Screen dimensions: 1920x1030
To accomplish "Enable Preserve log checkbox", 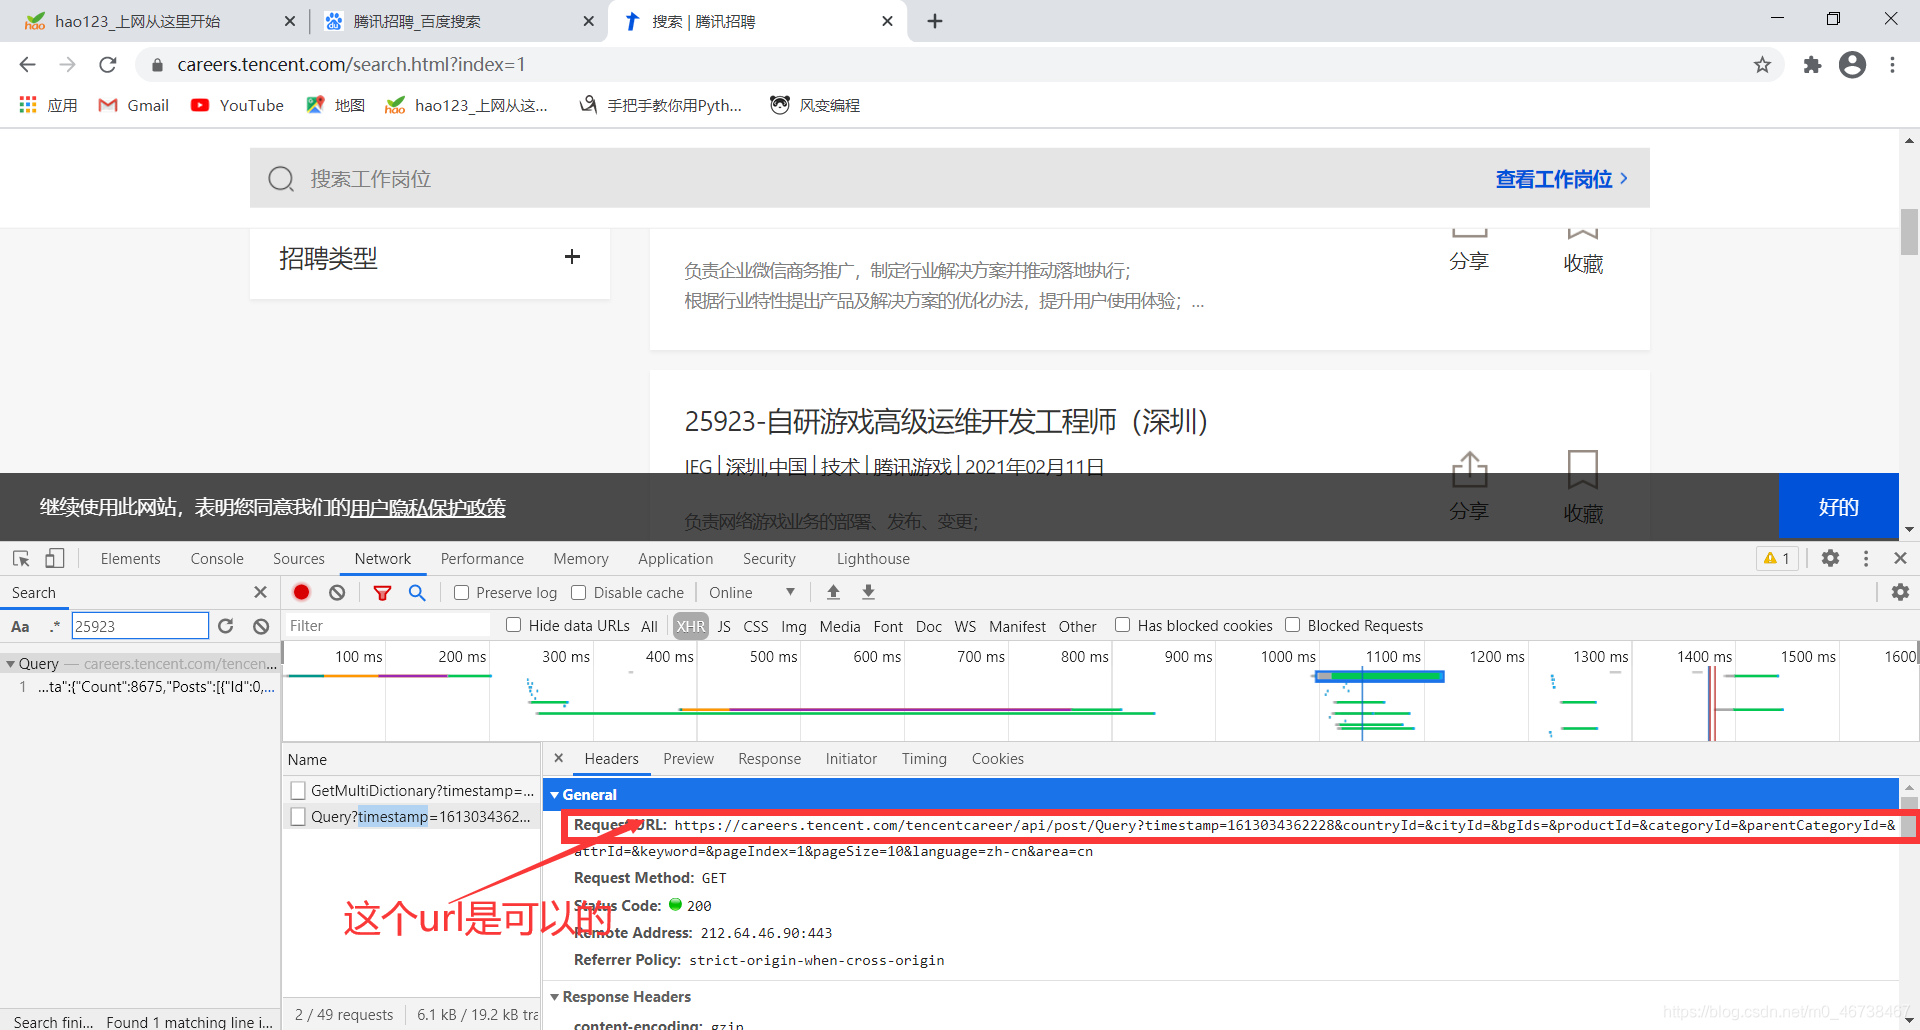I will 462,592.
